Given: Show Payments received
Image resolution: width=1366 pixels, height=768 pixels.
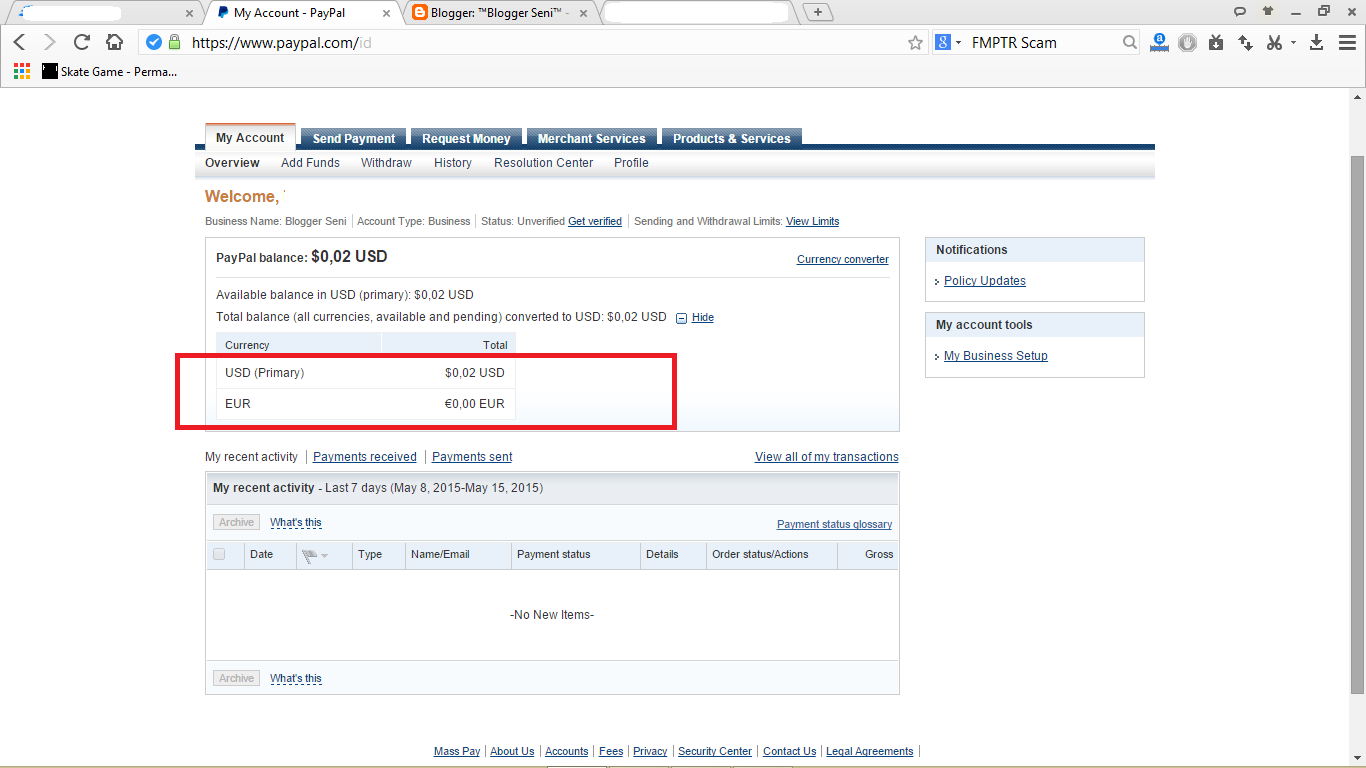Looking at the screenshot, I should pyautogui.click(x=365, y=457).
